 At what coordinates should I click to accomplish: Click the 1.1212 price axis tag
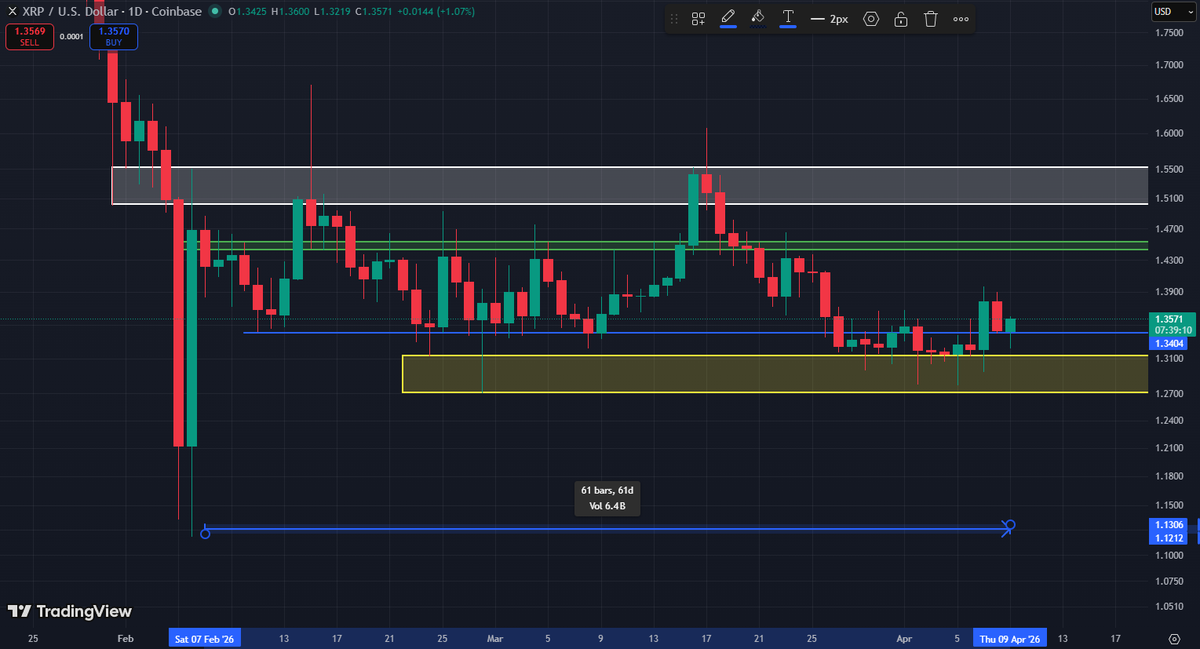click(1168, 537)
